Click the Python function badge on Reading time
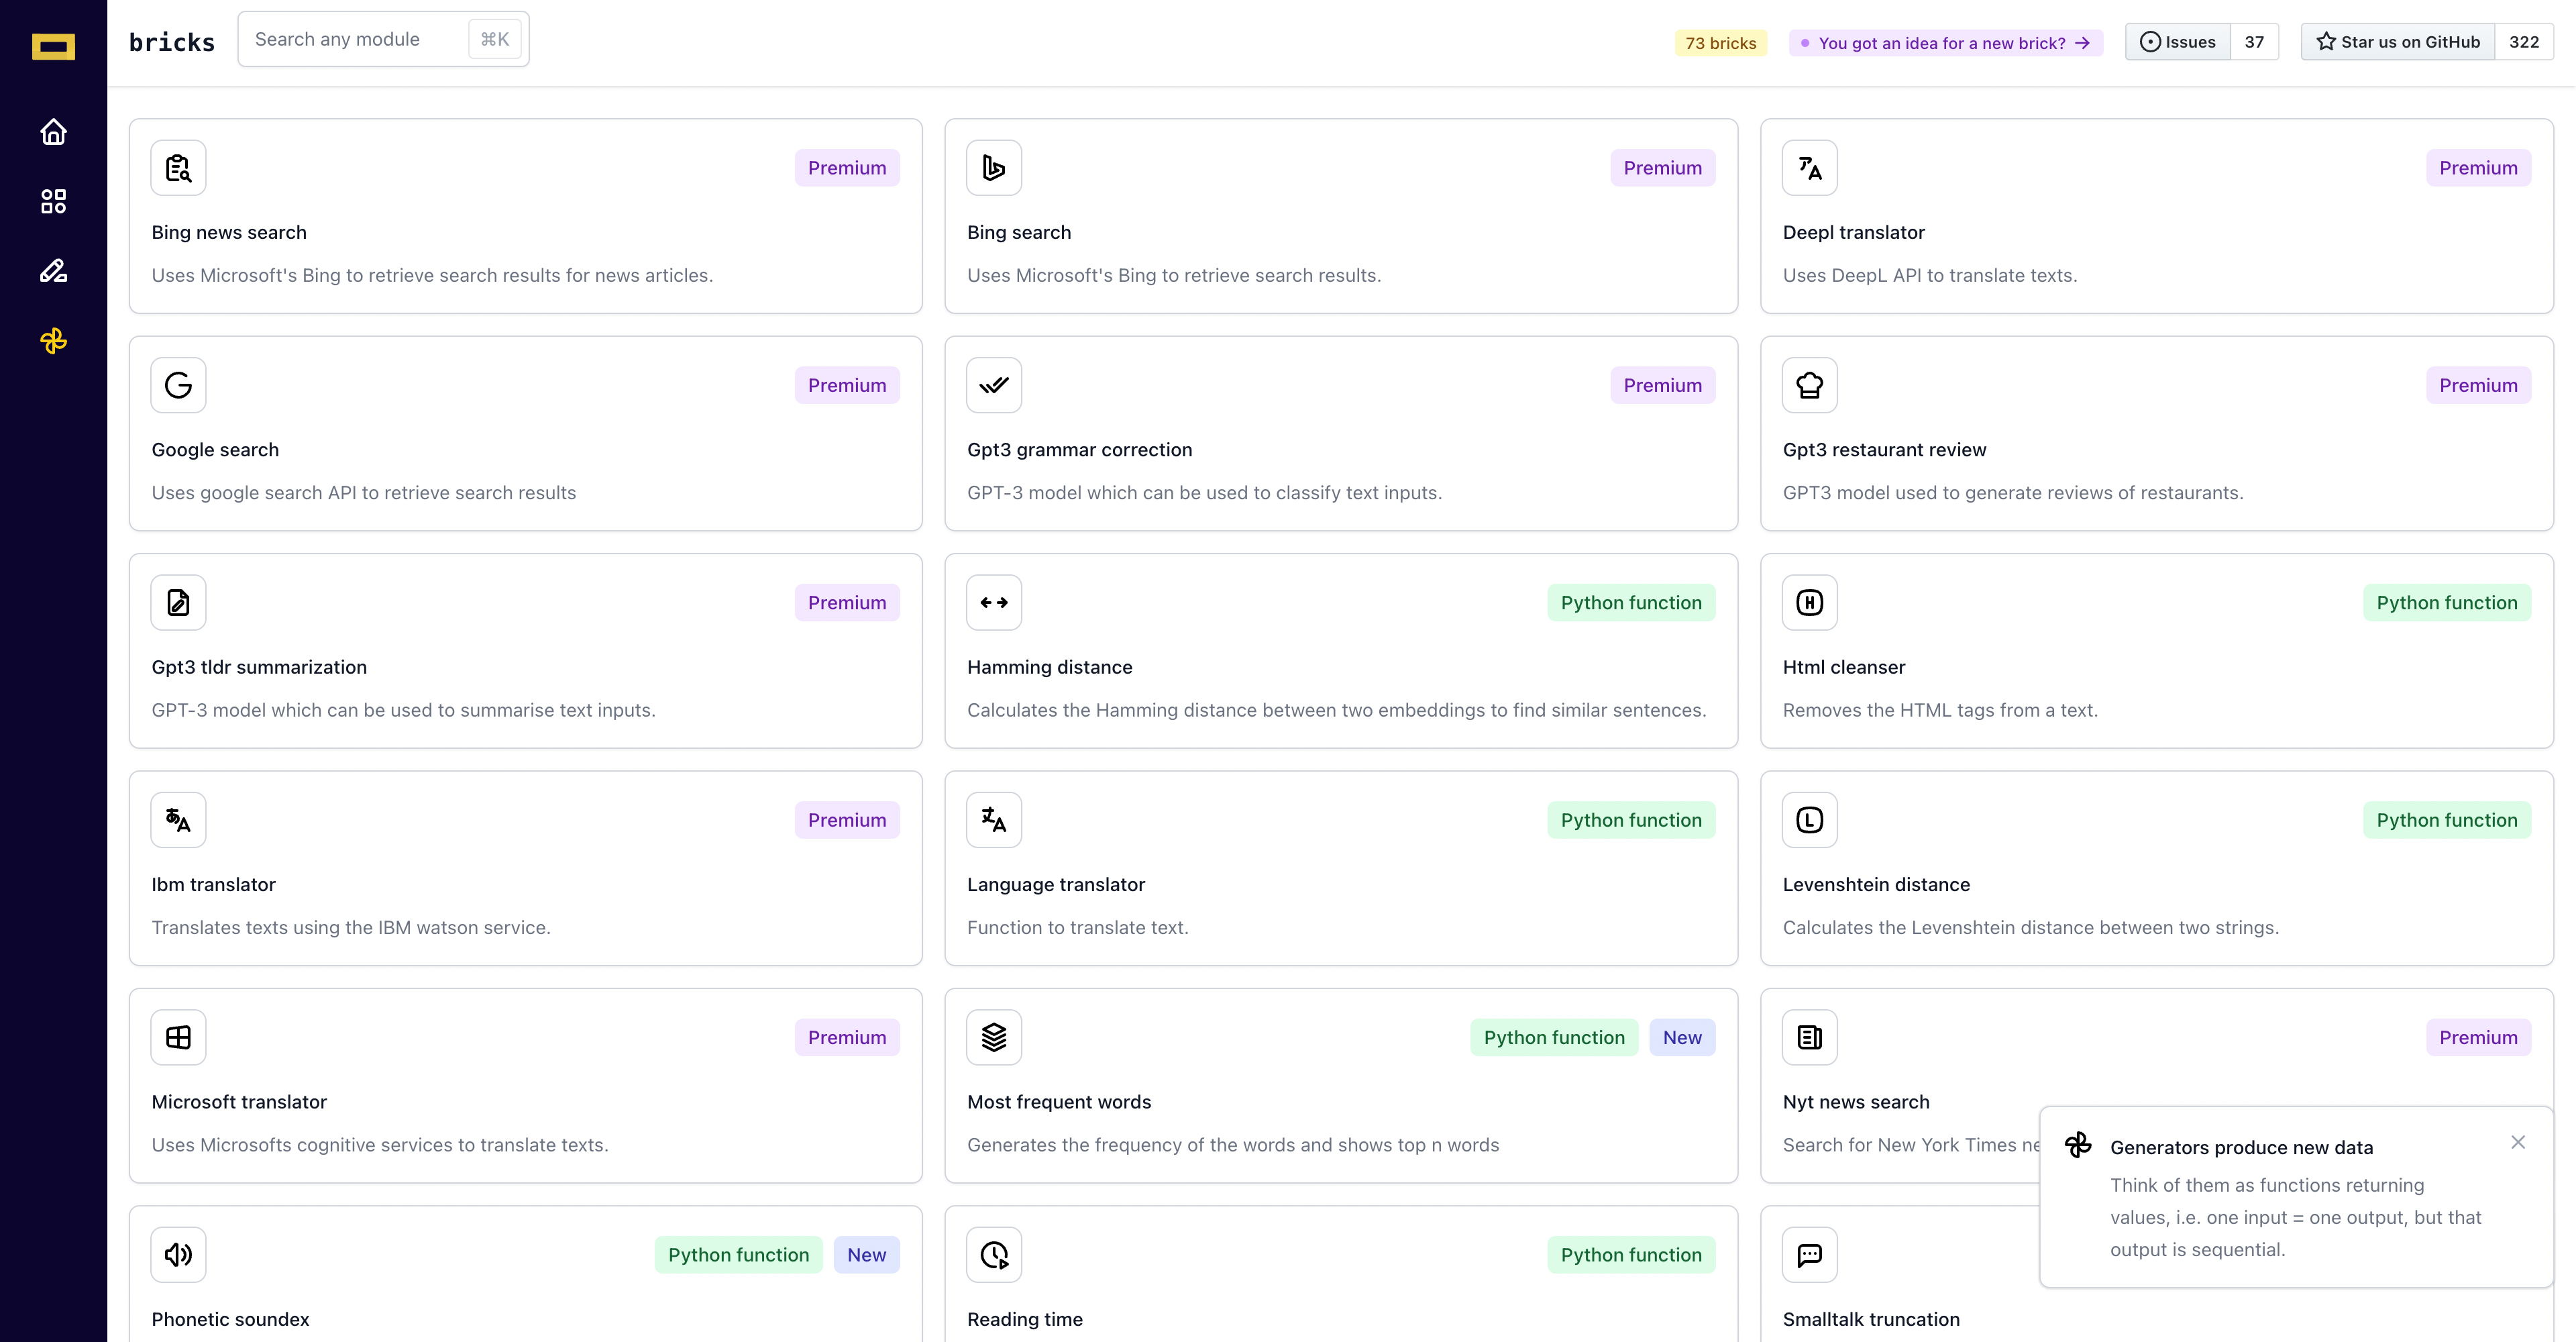This screenshot has width=2576, height=1342. 1631,1255
